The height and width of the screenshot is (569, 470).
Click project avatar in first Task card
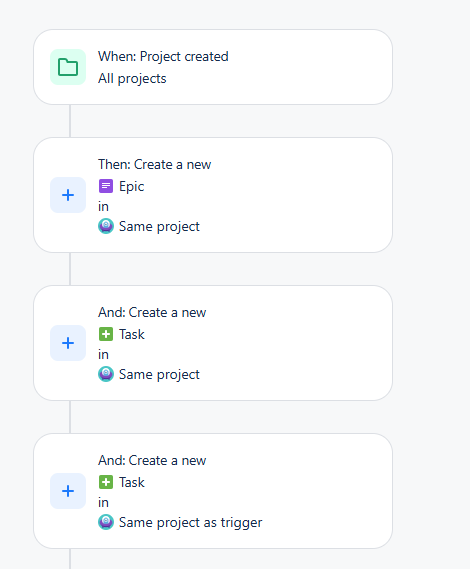(106, 374)
